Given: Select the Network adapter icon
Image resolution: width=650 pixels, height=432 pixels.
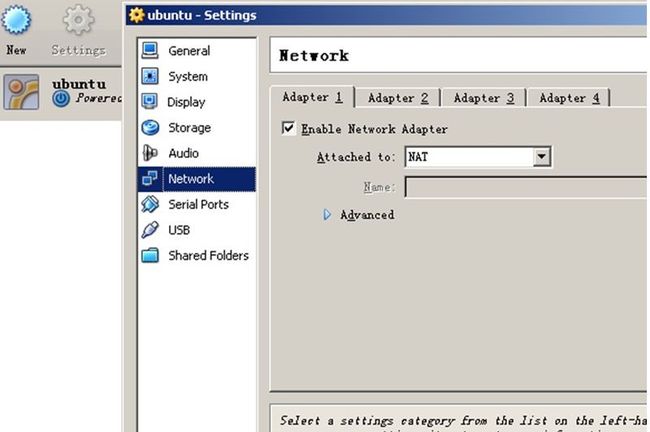Looking at the screenshot, I should (x=150, y=179).
